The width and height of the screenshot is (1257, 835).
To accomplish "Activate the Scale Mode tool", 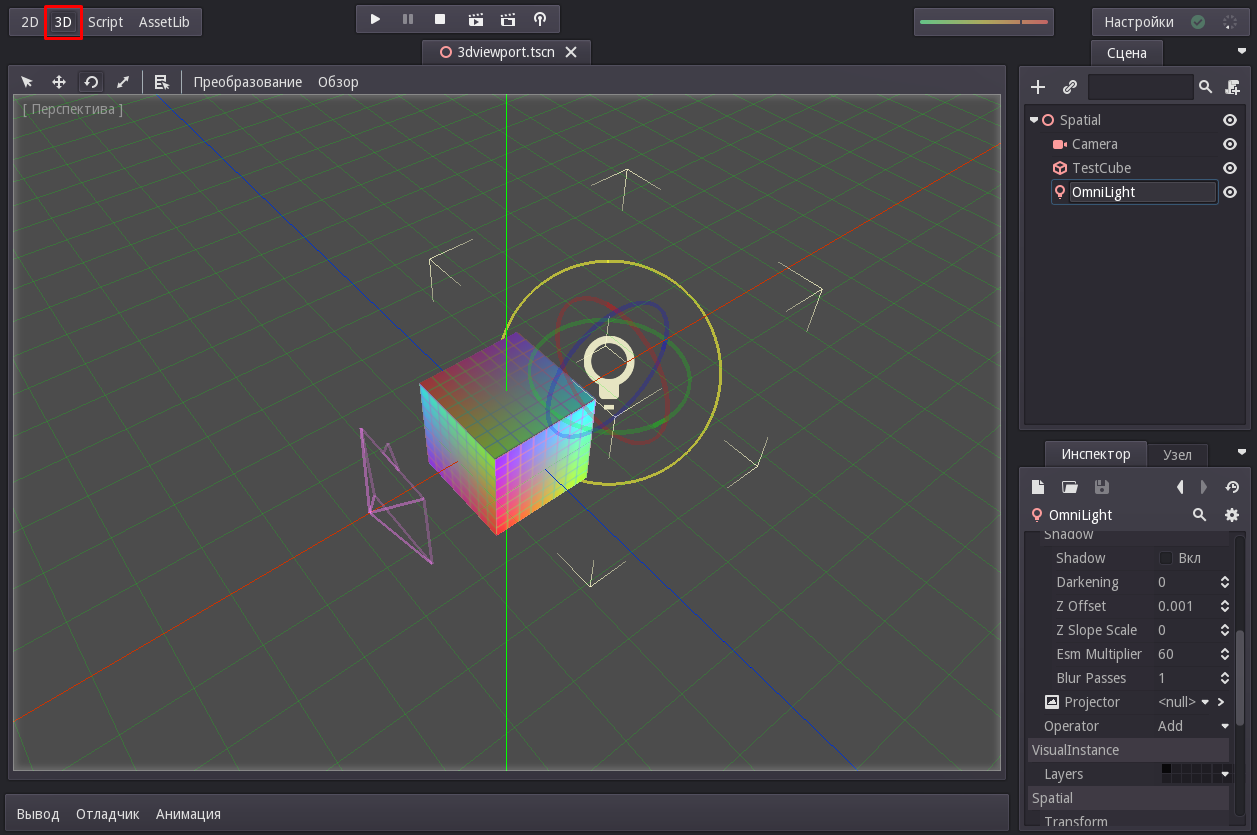I will click(123, 82).
